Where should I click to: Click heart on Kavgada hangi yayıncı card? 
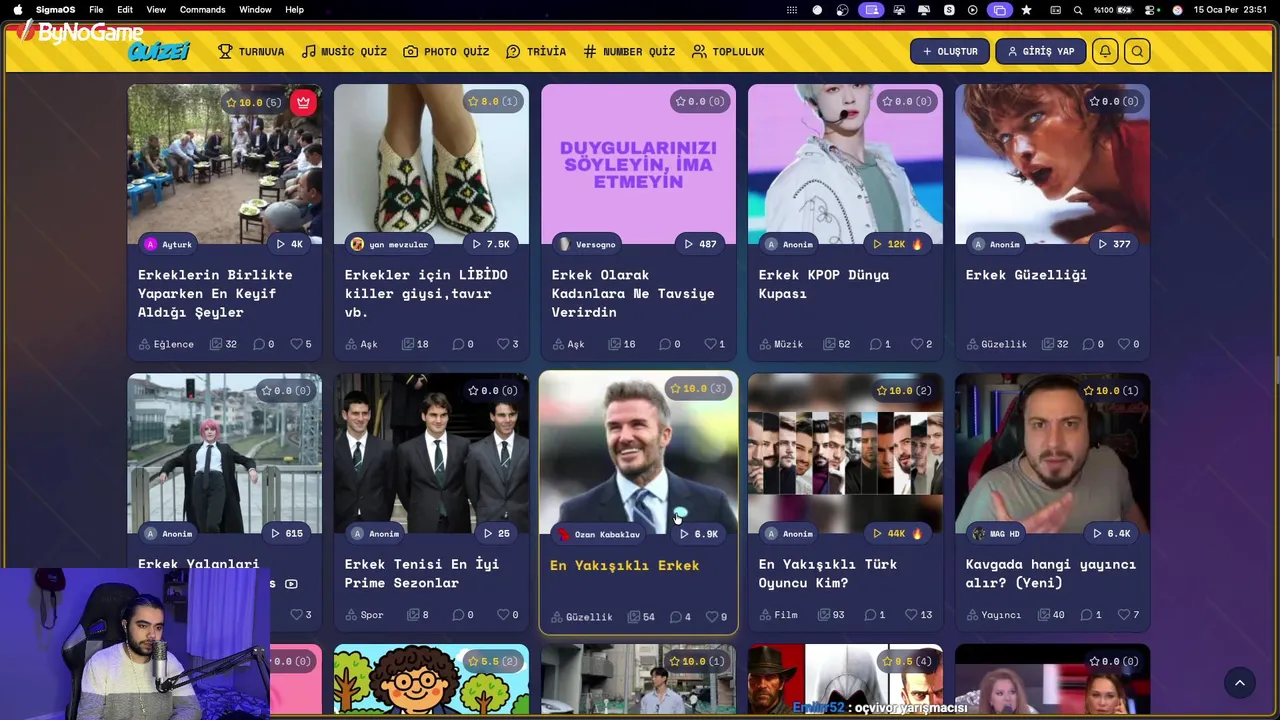tap(1123, 614)
